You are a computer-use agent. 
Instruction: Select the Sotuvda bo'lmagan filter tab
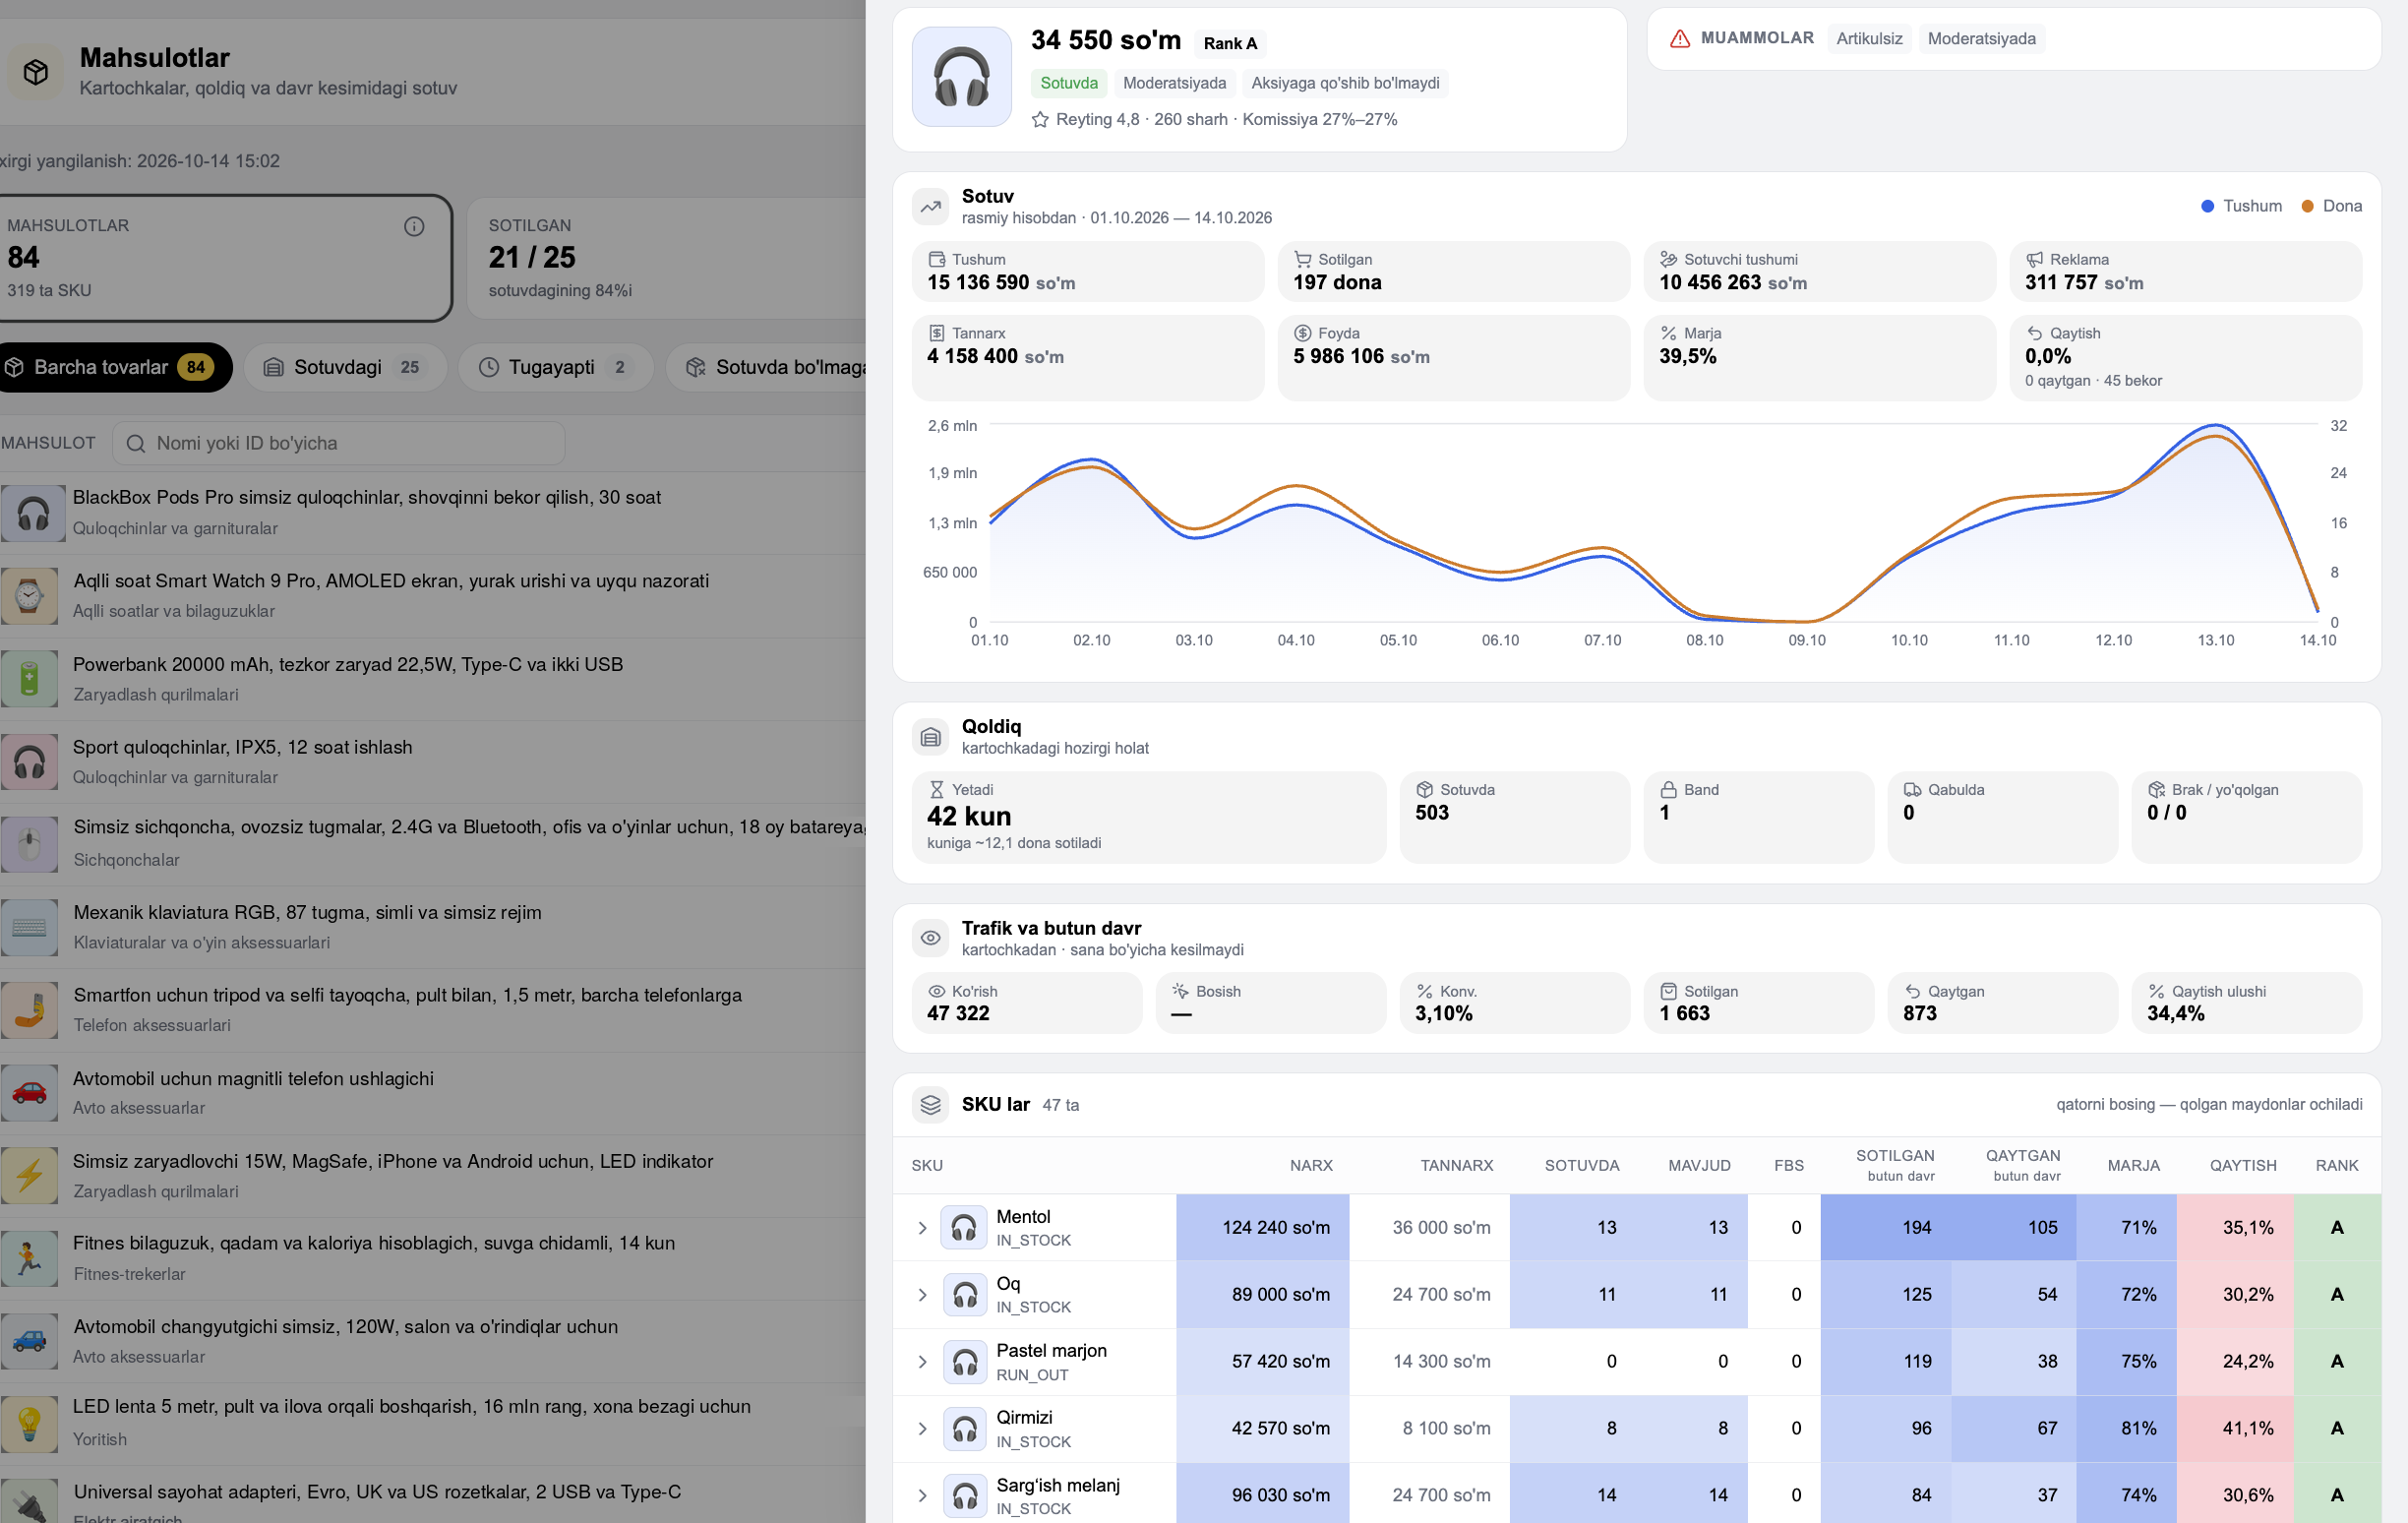click(x=767, y=368)
